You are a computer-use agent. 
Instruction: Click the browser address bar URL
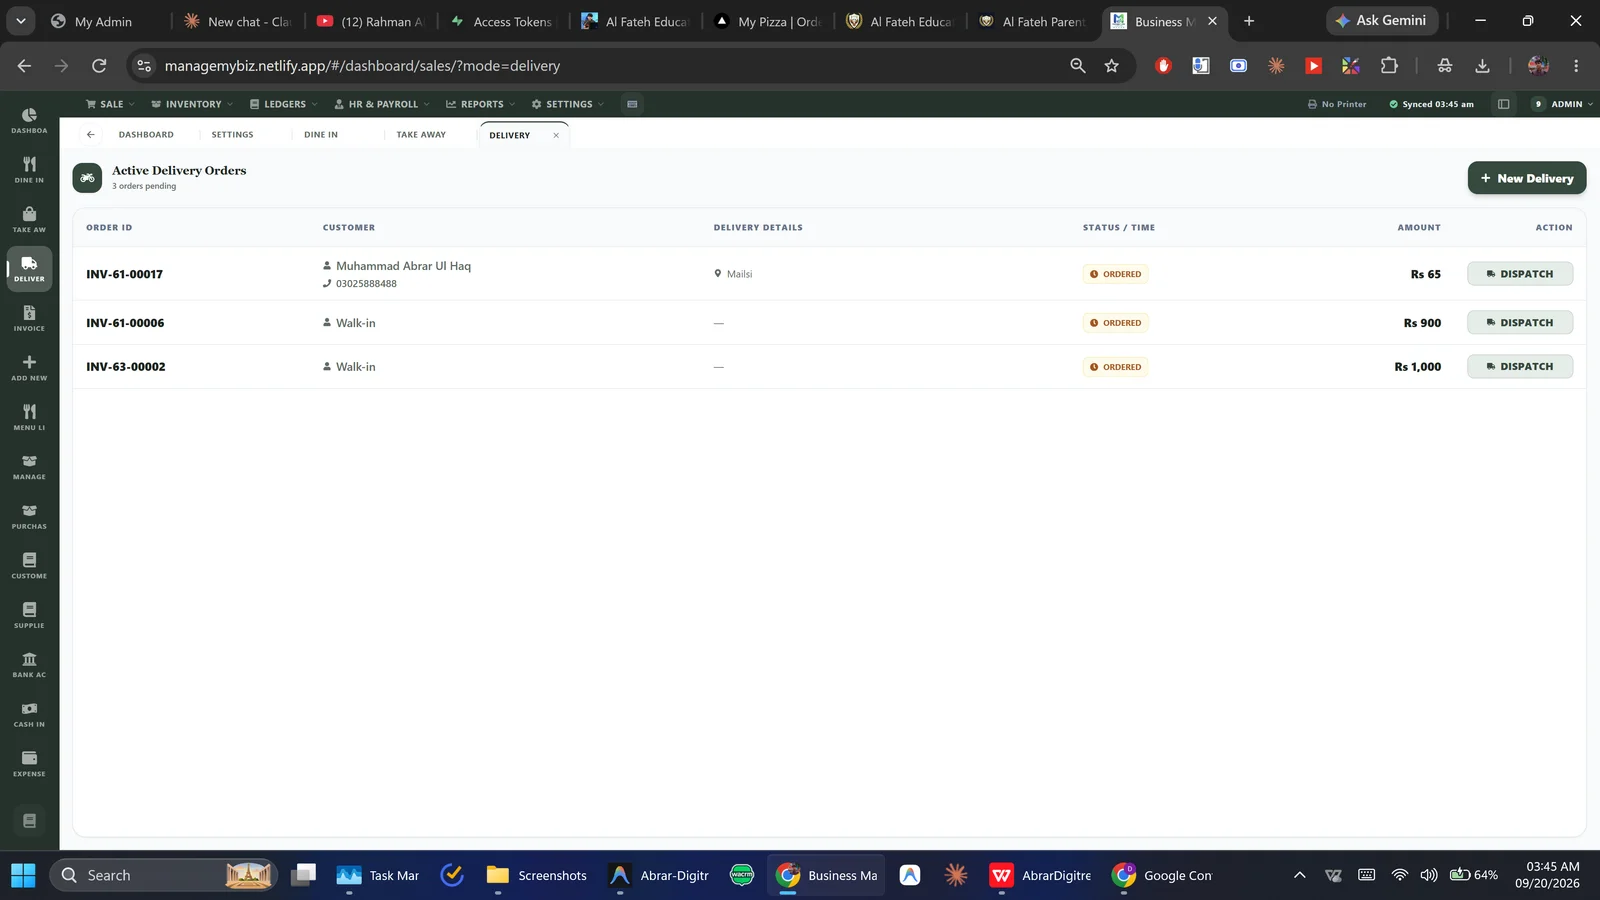(x=362, y=66)
